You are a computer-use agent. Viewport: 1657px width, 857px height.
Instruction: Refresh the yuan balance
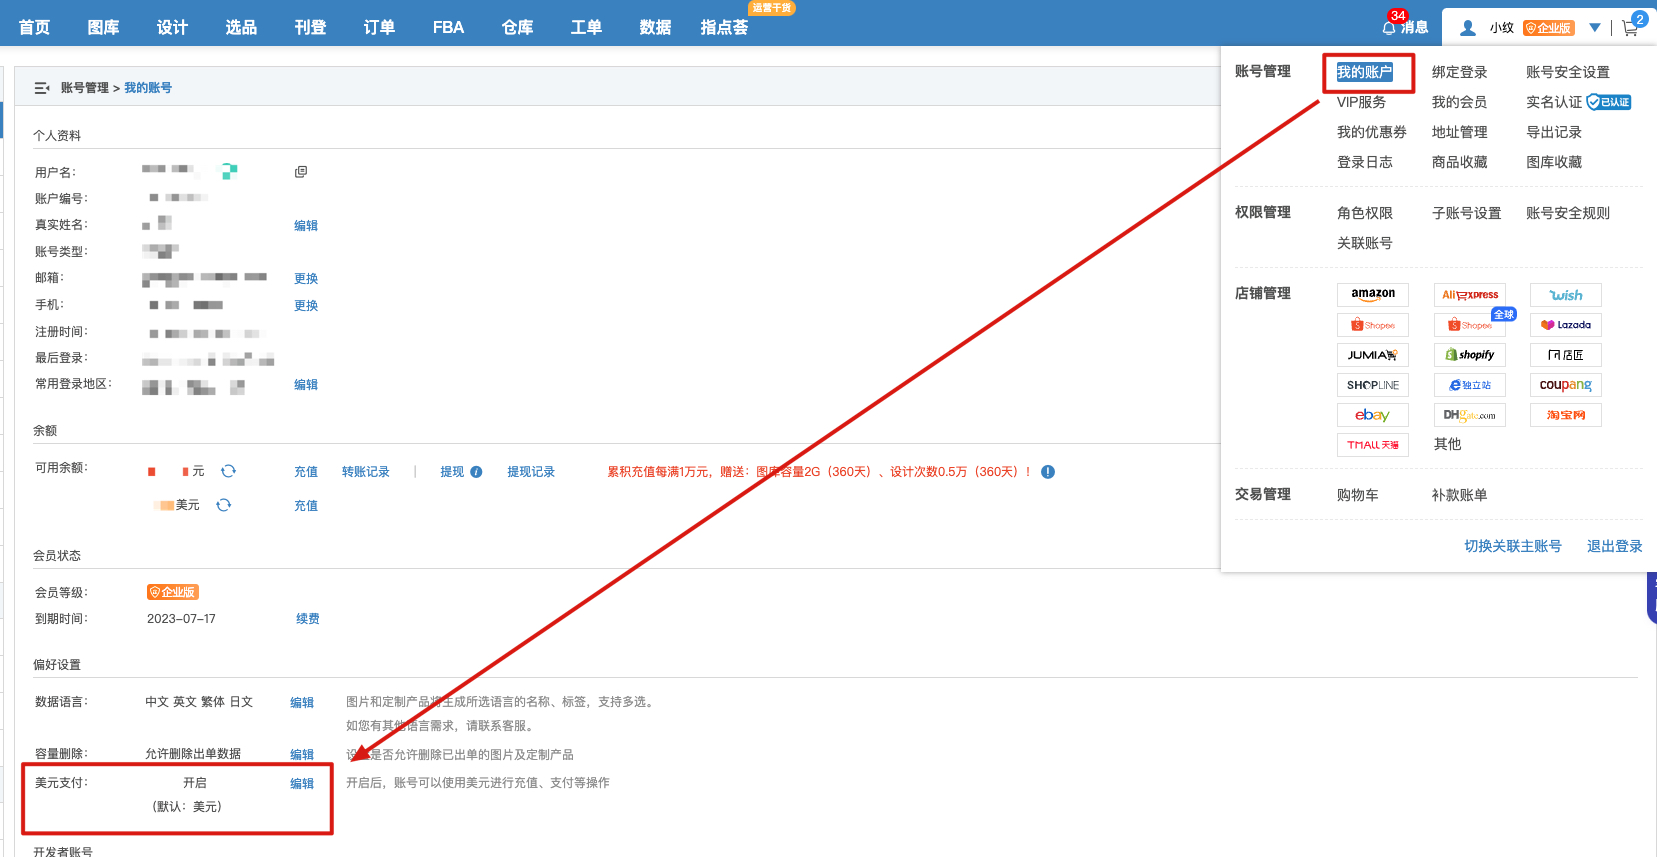tap(228, 471)
